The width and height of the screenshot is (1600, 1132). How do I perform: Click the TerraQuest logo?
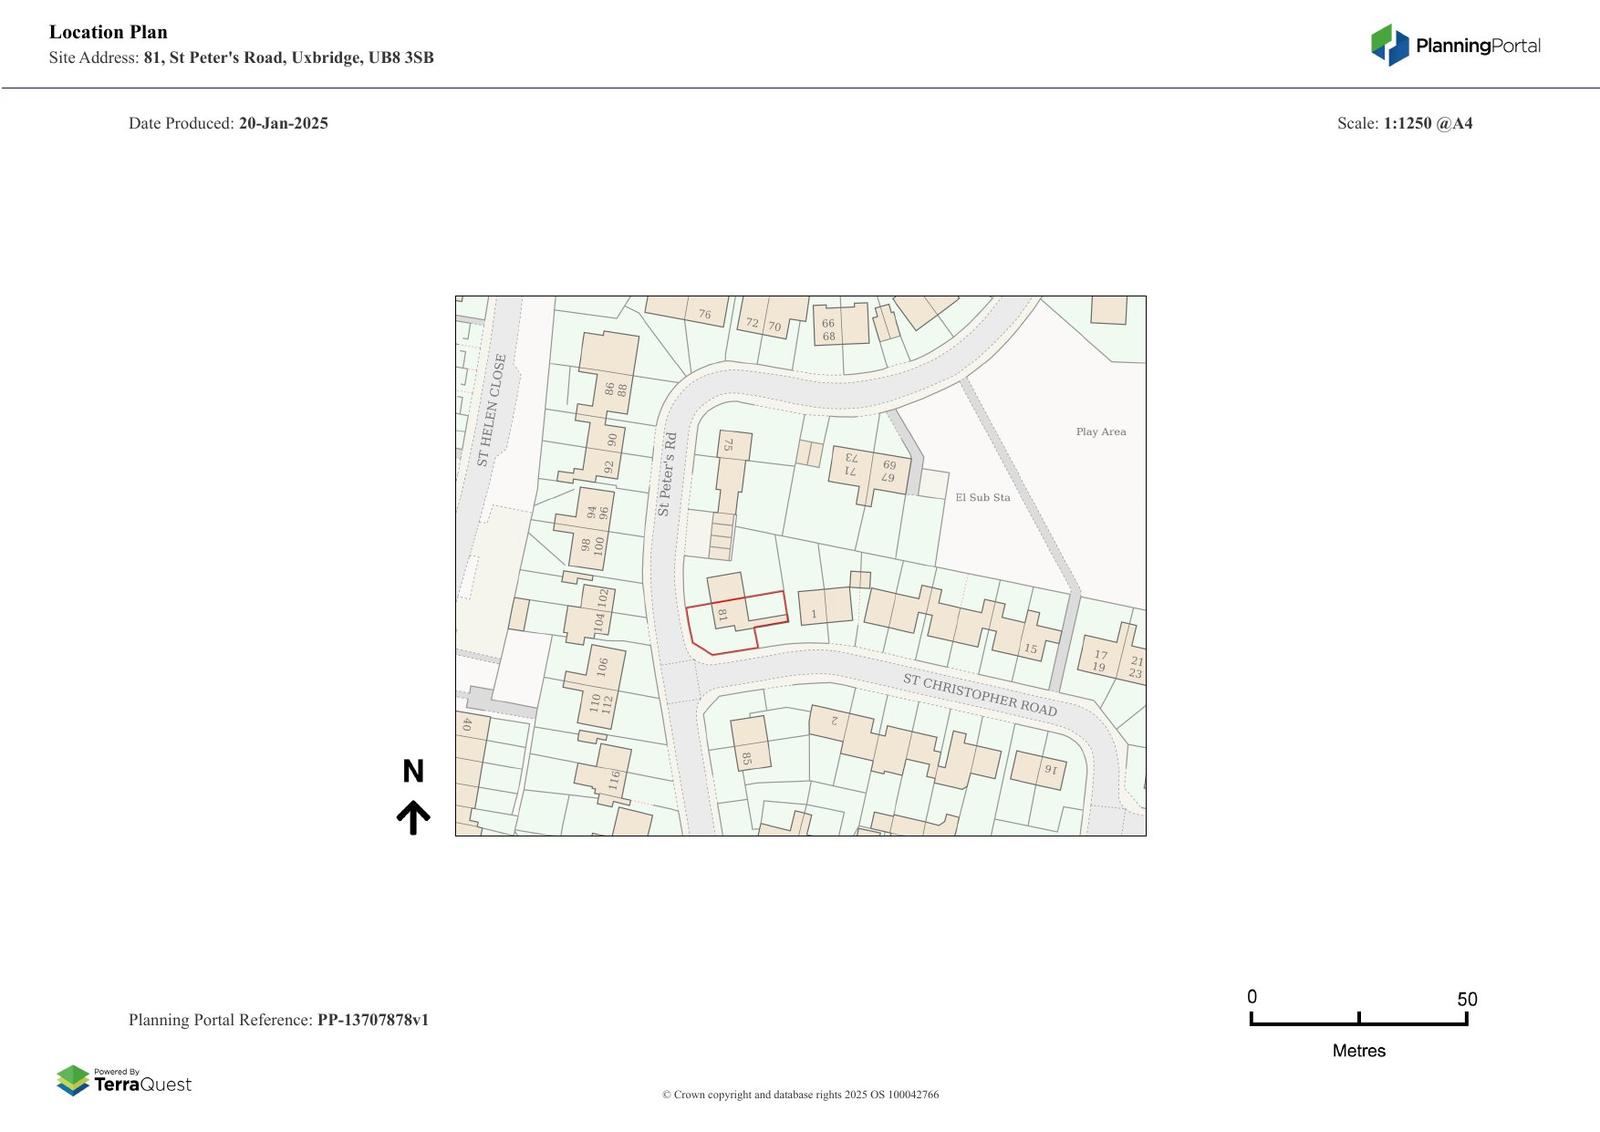[x=124, y=1080]
